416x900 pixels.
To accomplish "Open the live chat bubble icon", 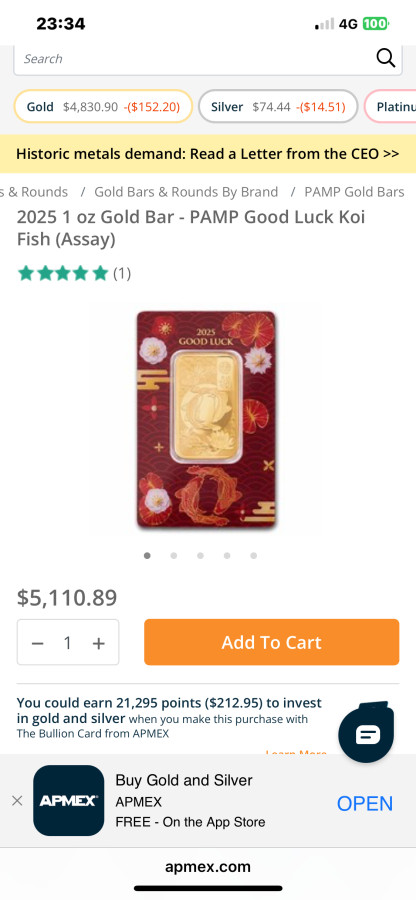I will [x=367, y=733].
